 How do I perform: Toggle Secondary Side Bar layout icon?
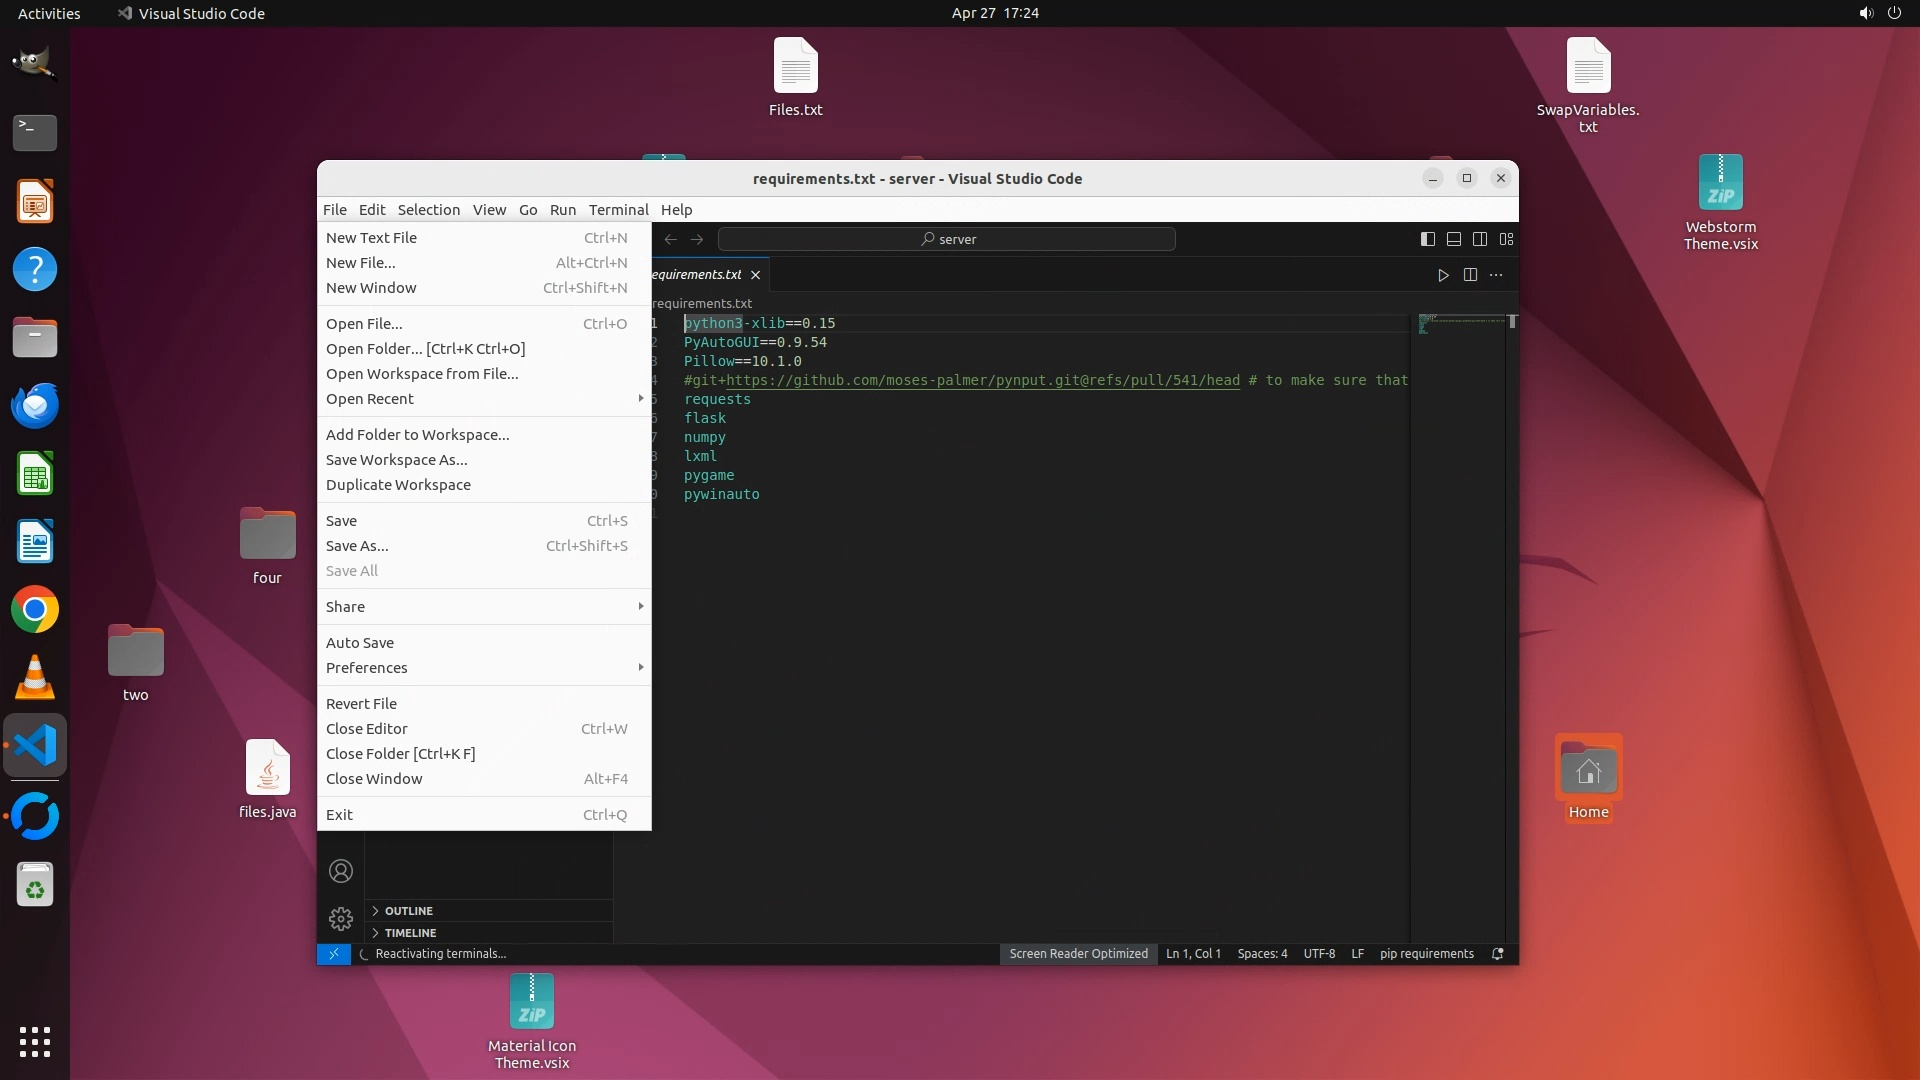[x=1480, y=239]
